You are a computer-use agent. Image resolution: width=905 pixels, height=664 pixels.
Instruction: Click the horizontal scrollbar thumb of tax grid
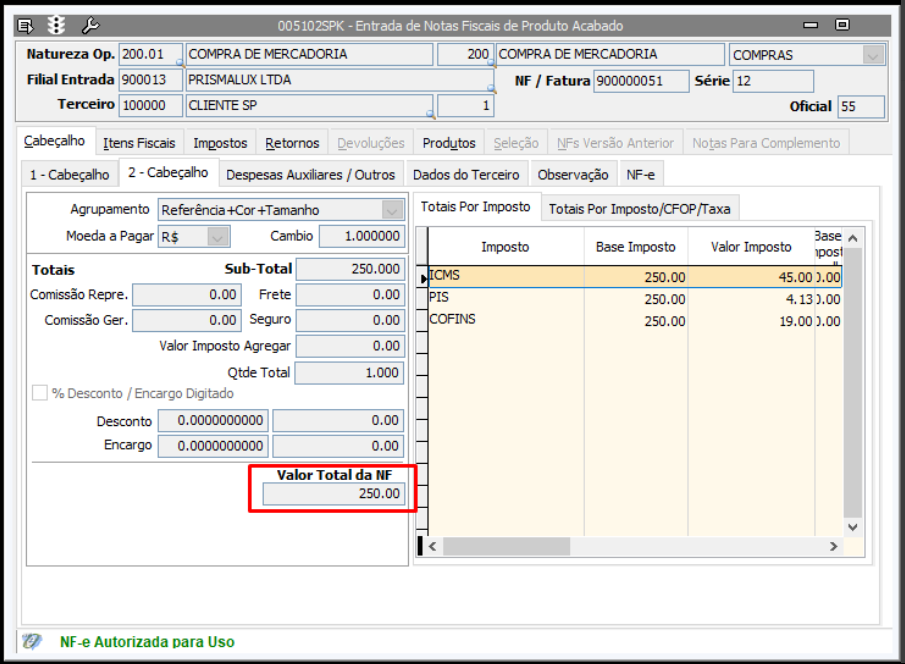click(506, 546)
